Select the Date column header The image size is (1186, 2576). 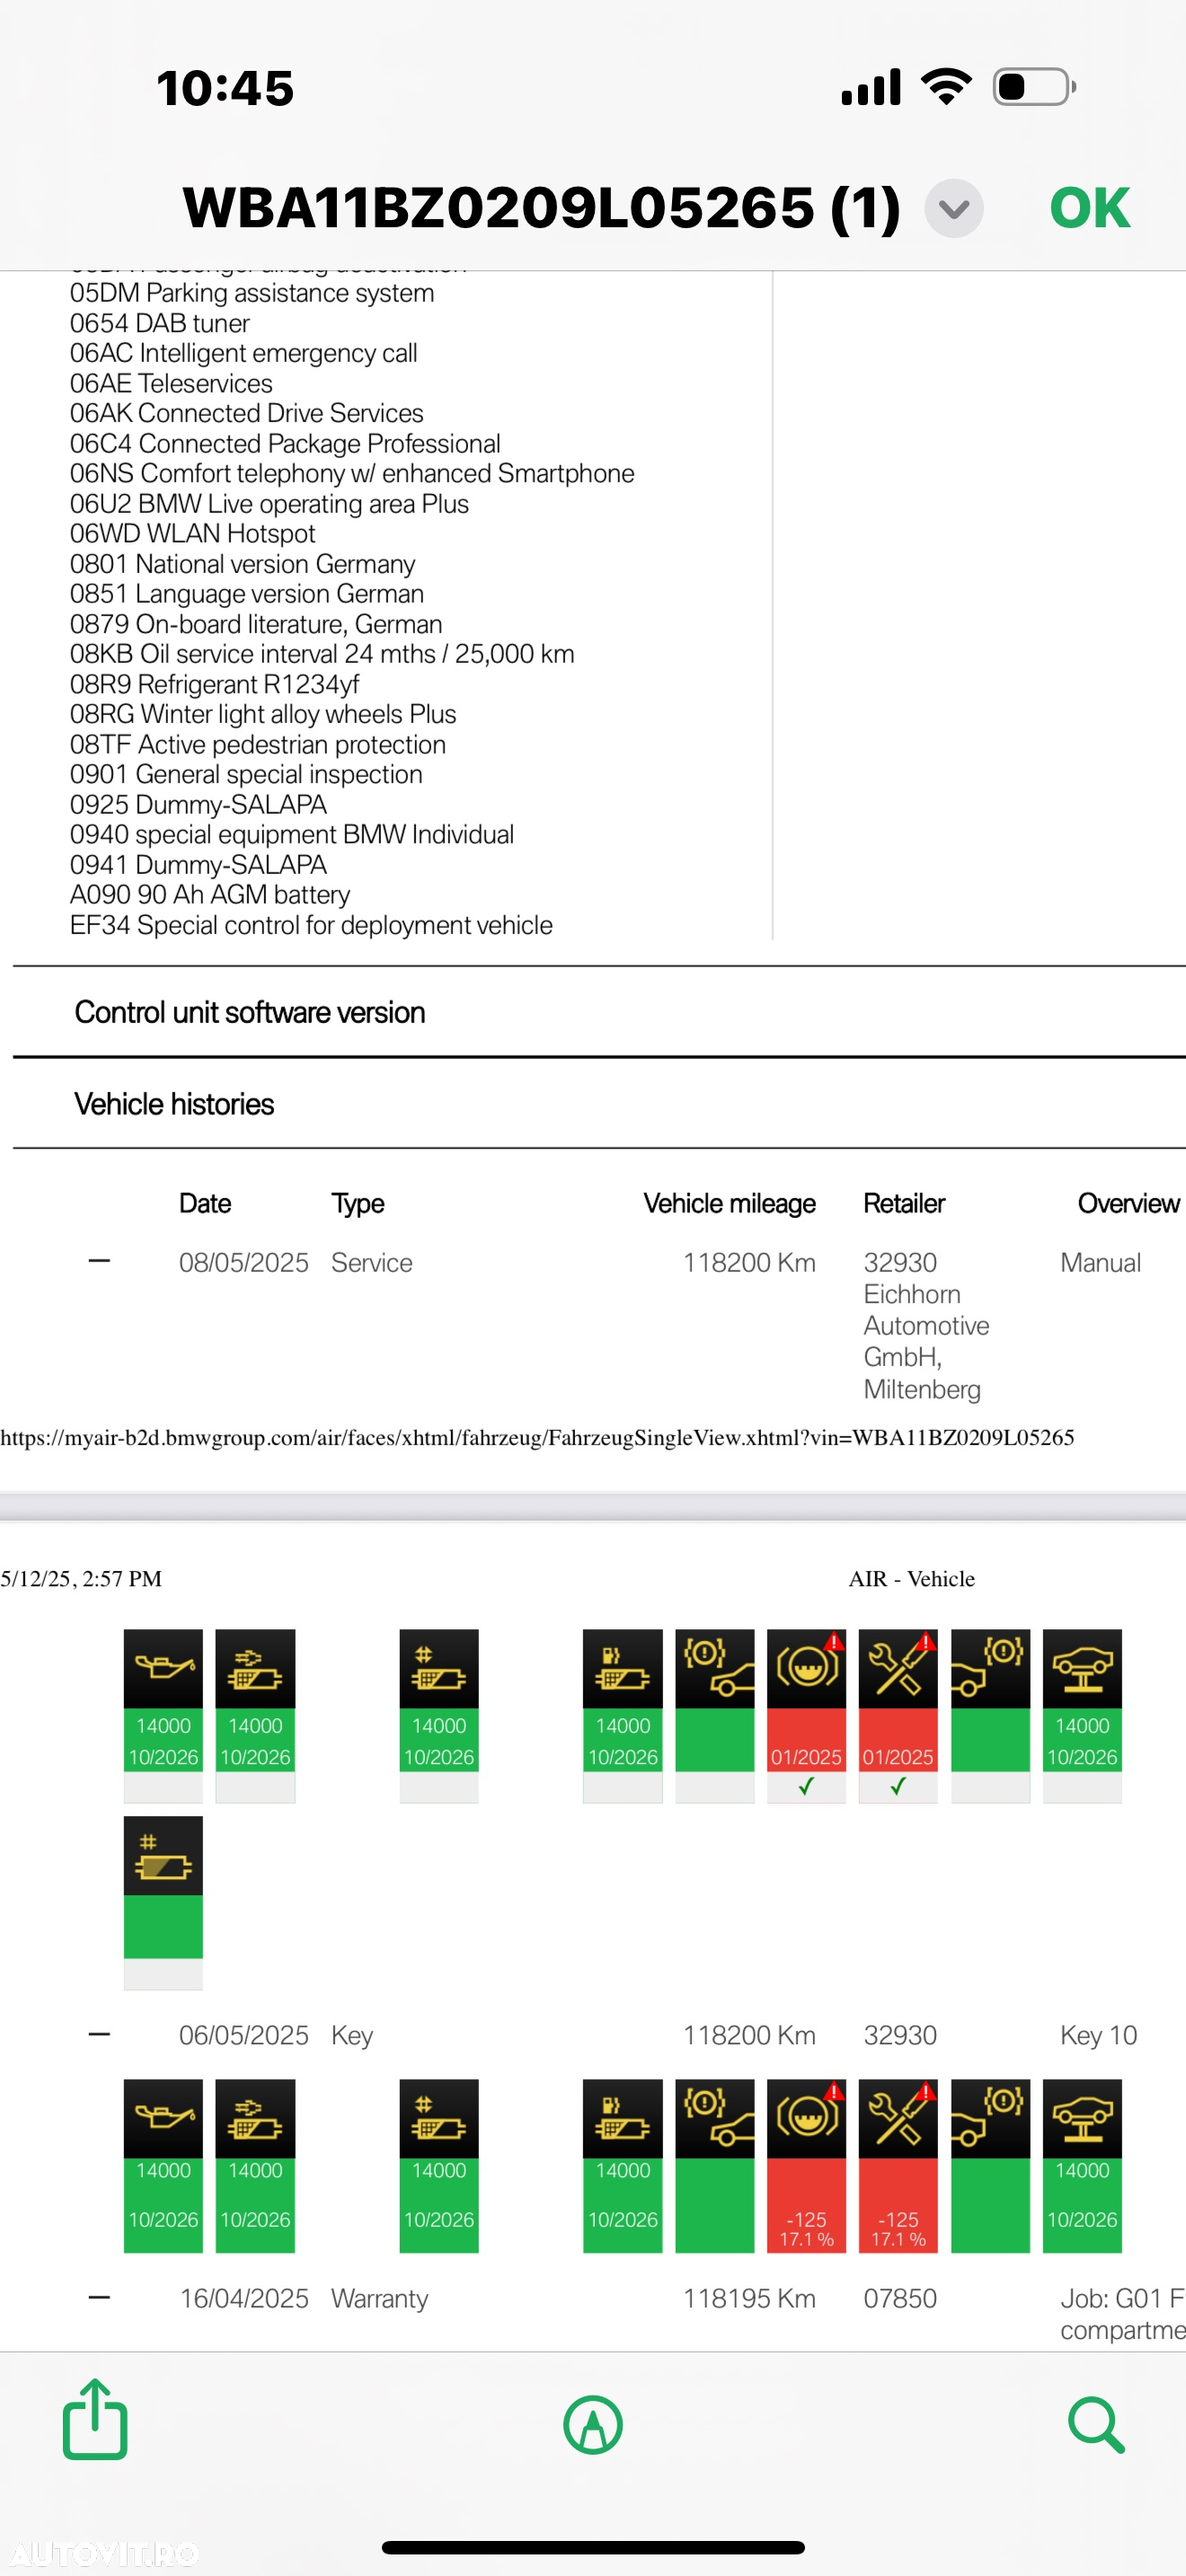pos(205,1203)
